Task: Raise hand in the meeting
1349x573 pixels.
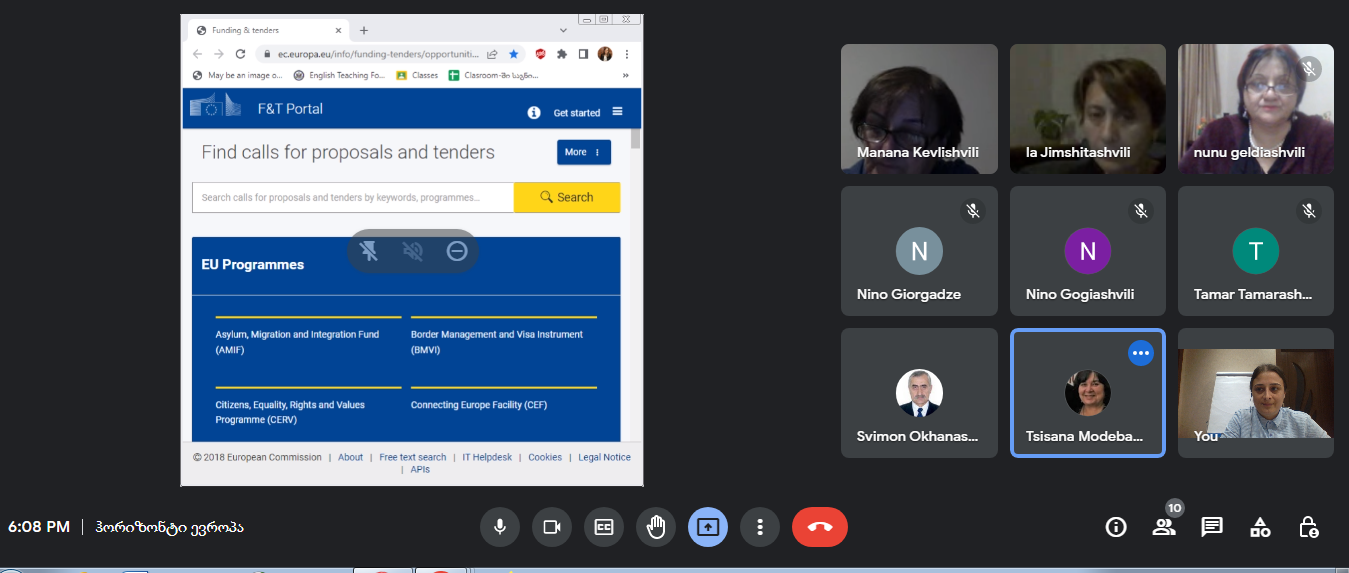Action: pyautogui.click(x=656, y=527)
